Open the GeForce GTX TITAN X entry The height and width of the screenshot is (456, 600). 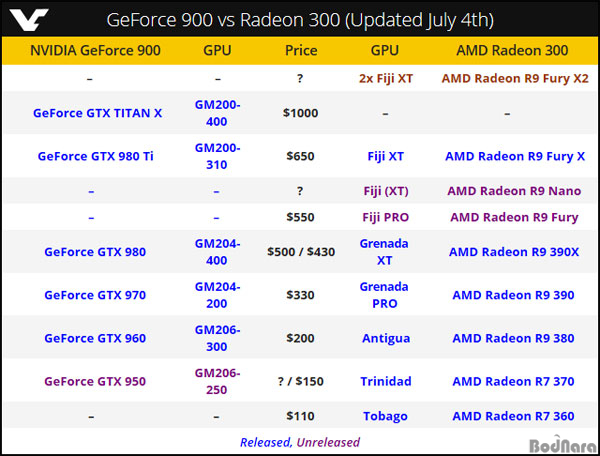97,113
